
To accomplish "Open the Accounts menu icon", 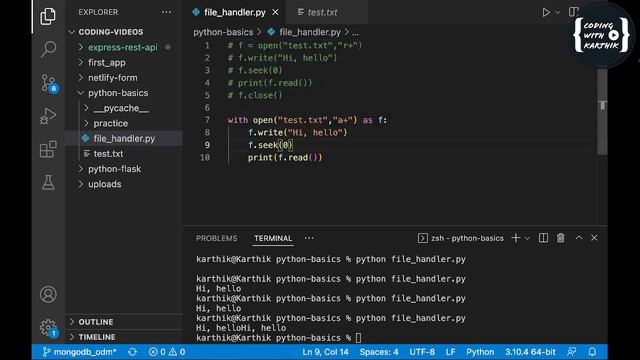I will pos(48,294).
